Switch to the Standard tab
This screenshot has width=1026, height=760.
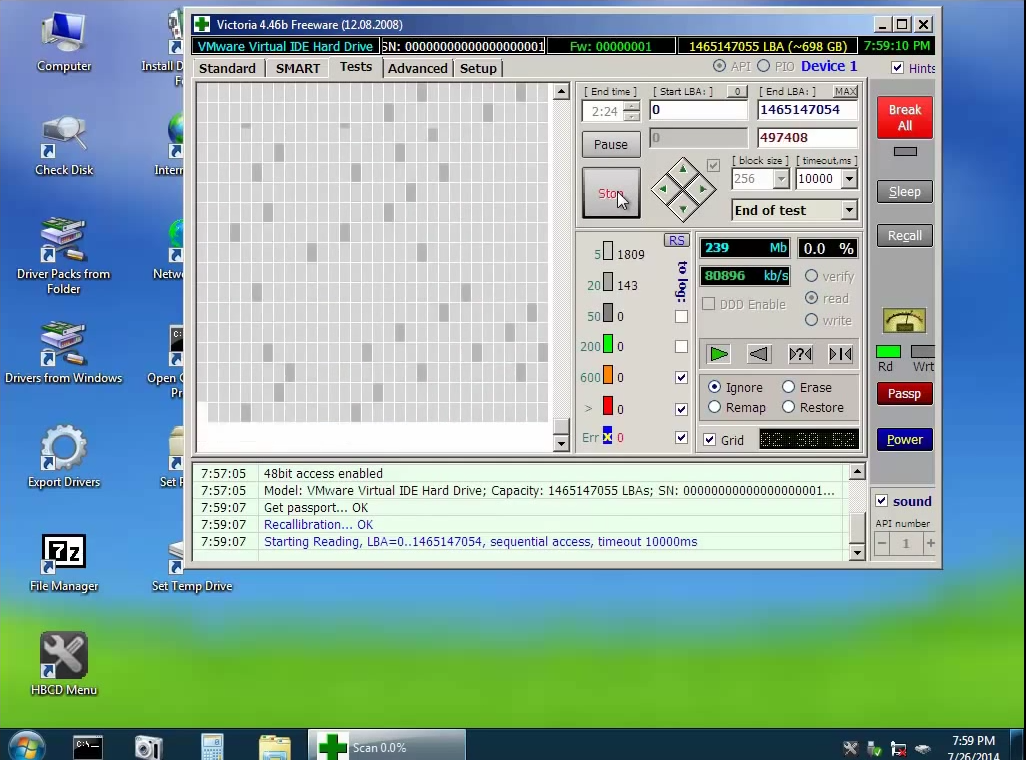click(227, 68)
